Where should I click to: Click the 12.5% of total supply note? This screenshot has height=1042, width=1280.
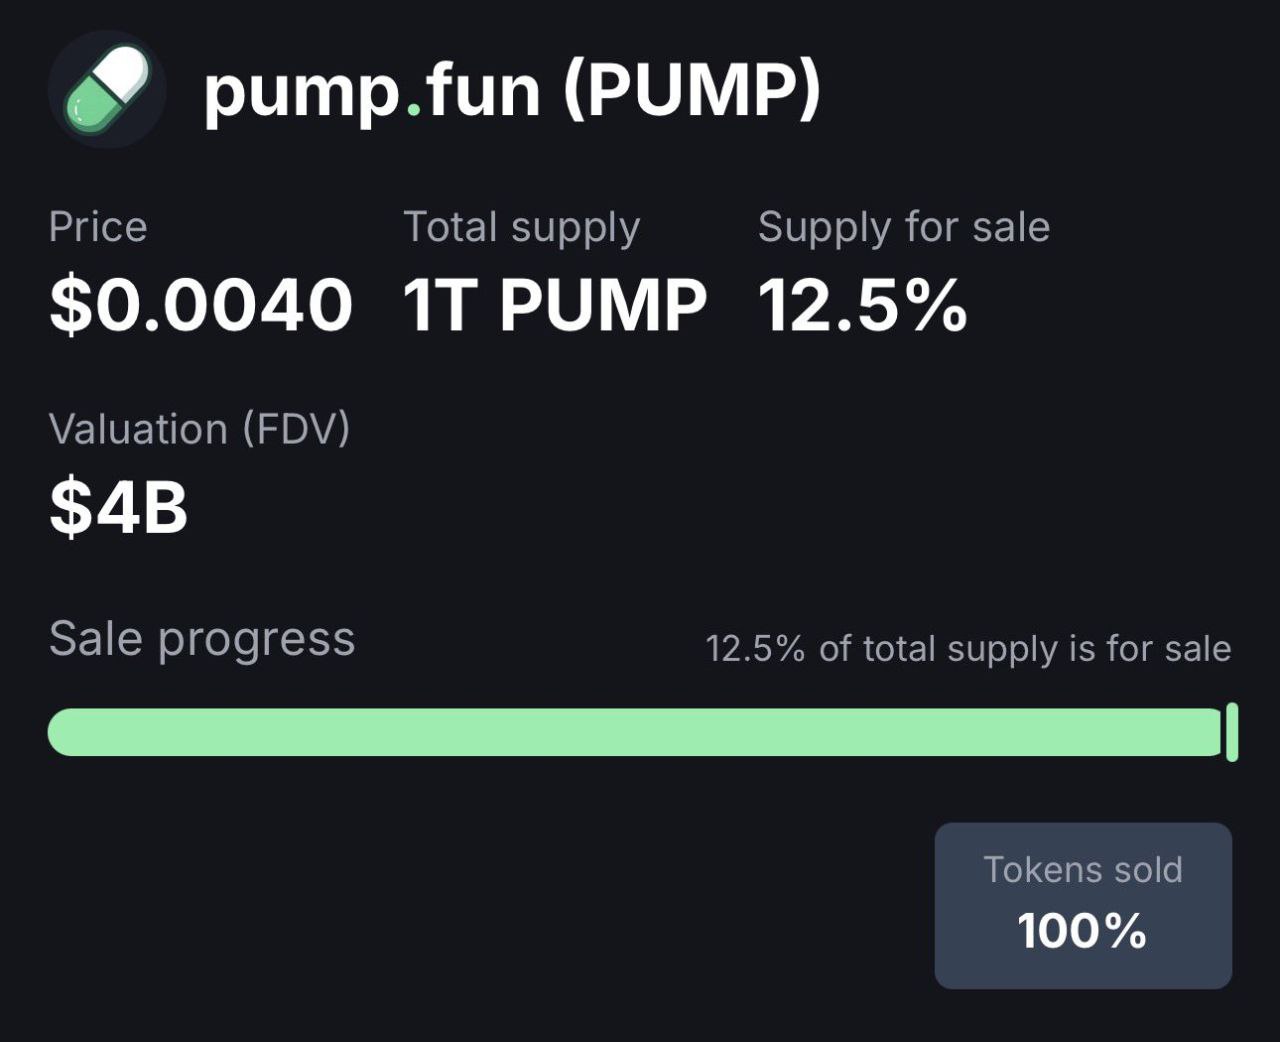968,649
